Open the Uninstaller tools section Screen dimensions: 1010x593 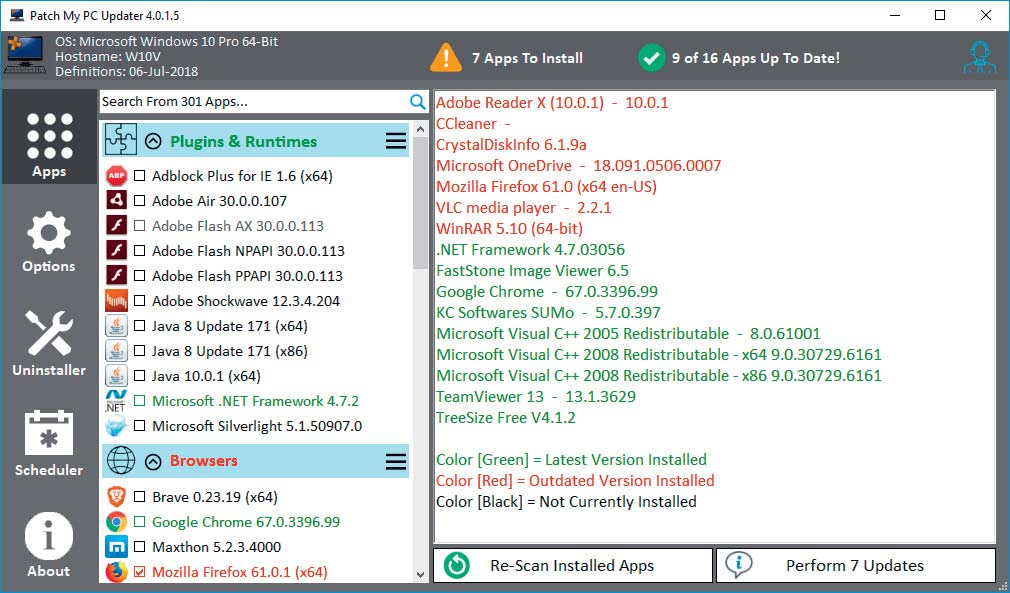(49, 343)
